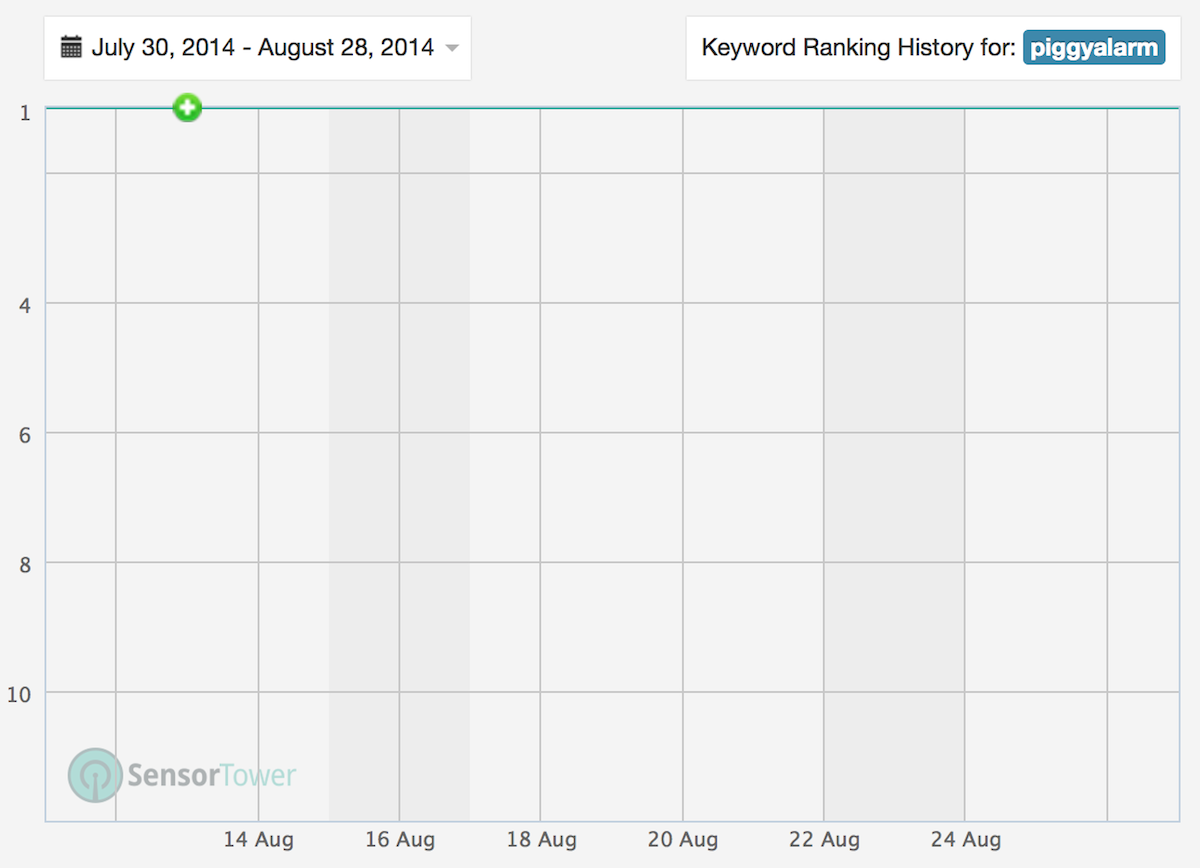Pick the 20 Aug axis label

683,839
